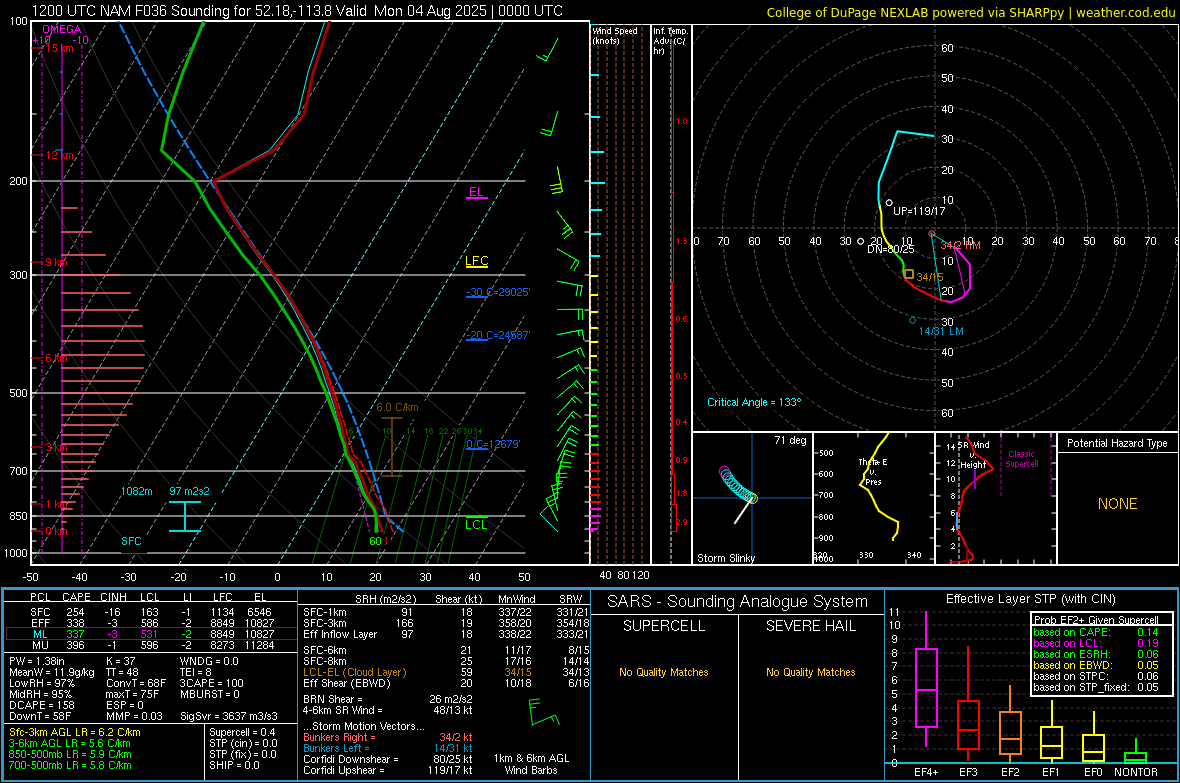
Task: Click the 'PW = 1.38in' value
Action: pos(38,661)
